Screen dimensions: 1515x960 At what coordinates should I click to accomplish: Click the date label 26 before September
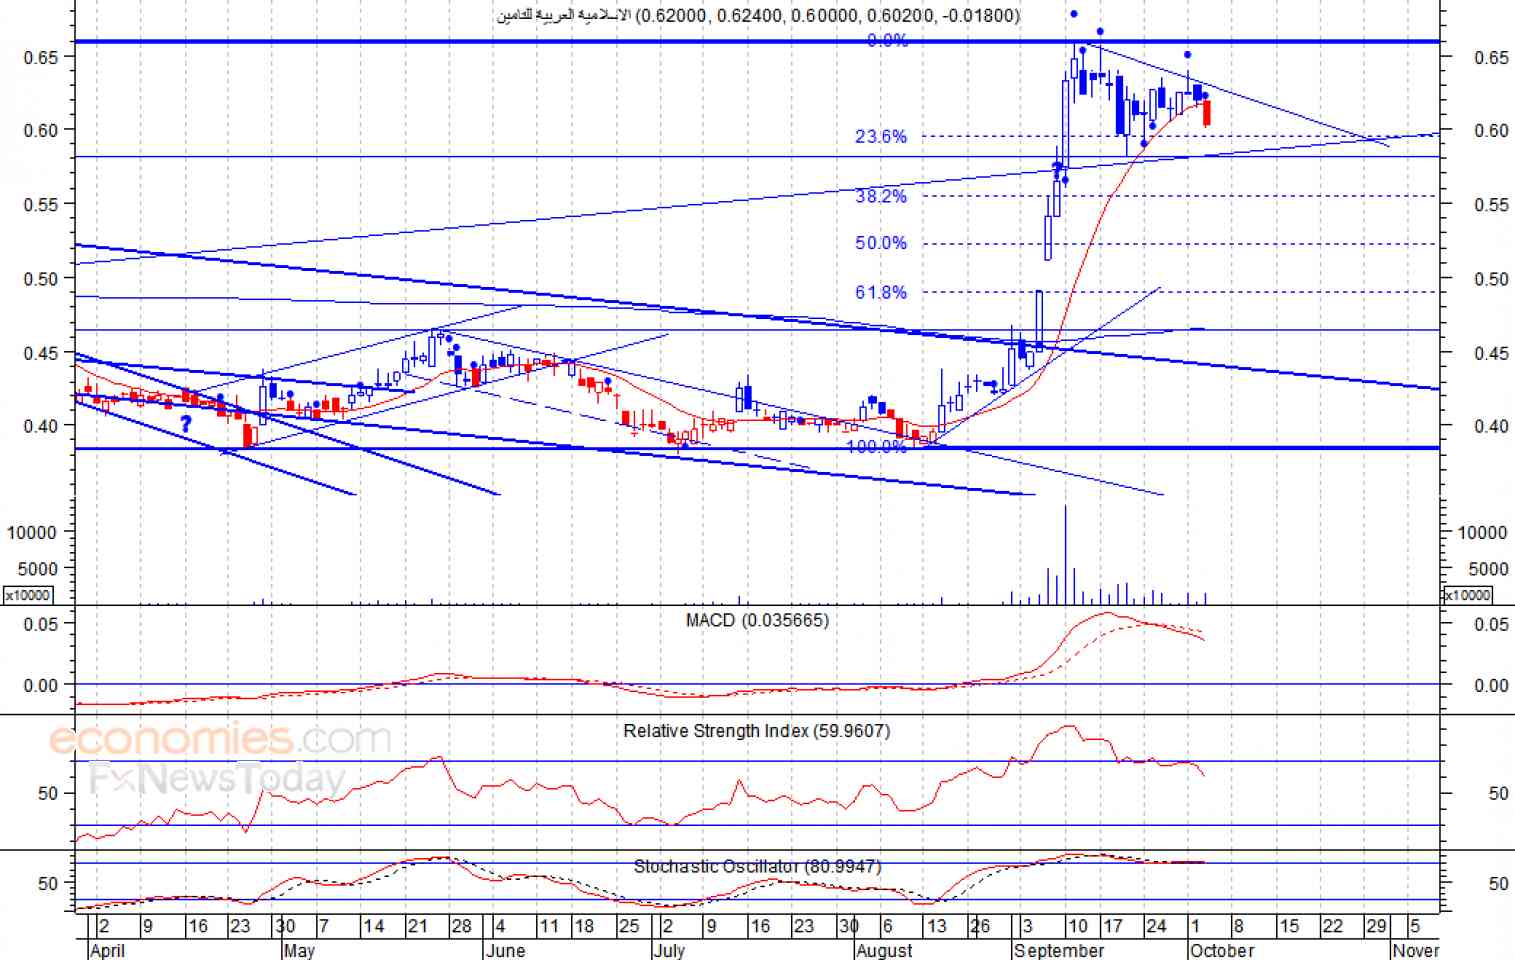(980, 926)
